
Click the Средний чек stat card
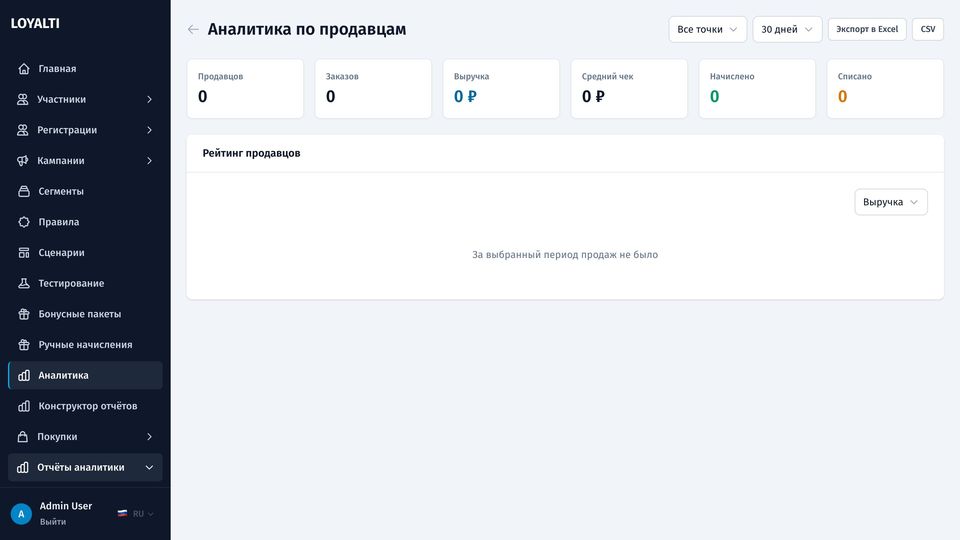point(629,89)
